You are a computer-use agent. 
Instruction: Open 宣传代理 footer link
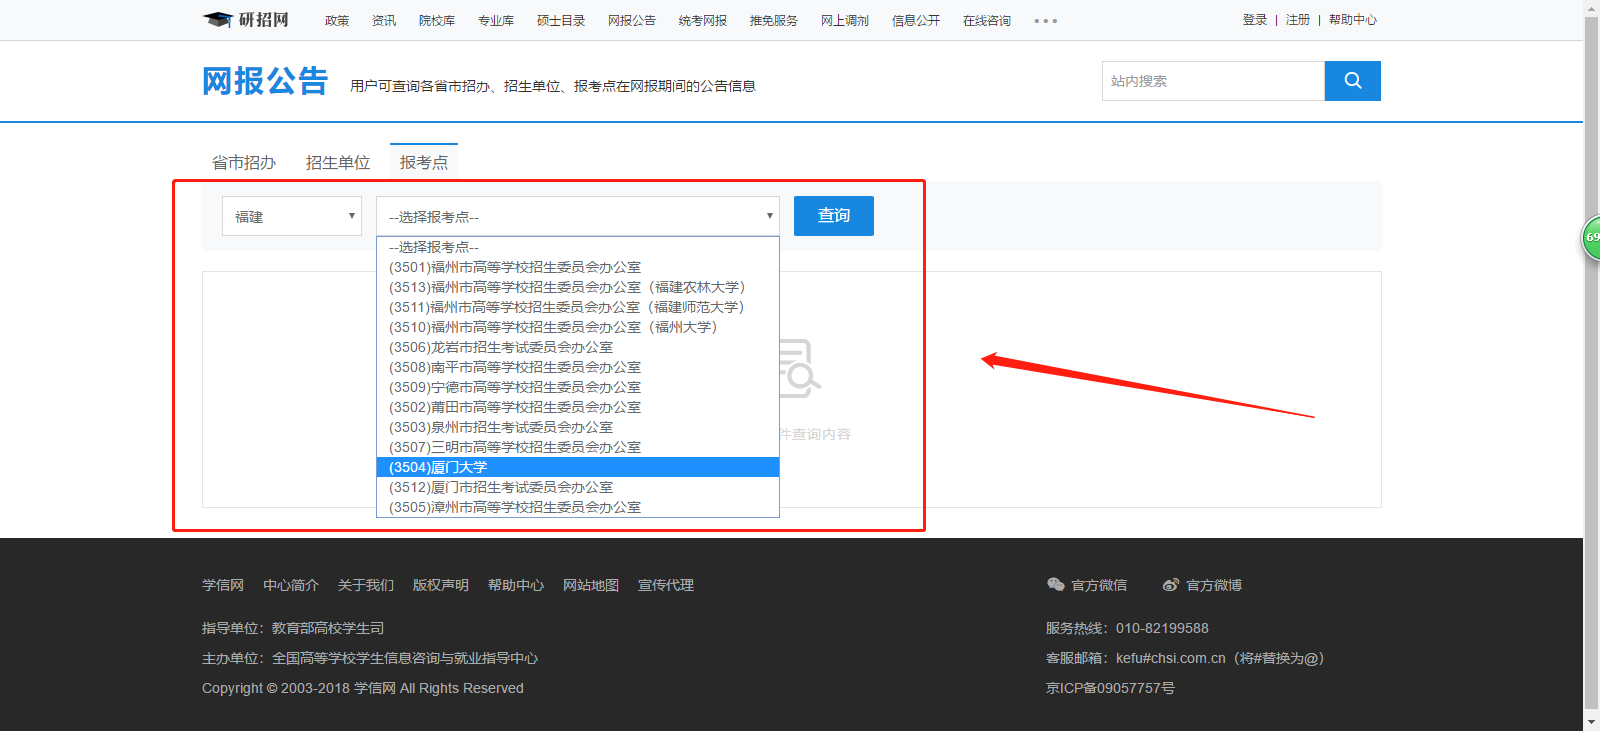click(666, 585)
